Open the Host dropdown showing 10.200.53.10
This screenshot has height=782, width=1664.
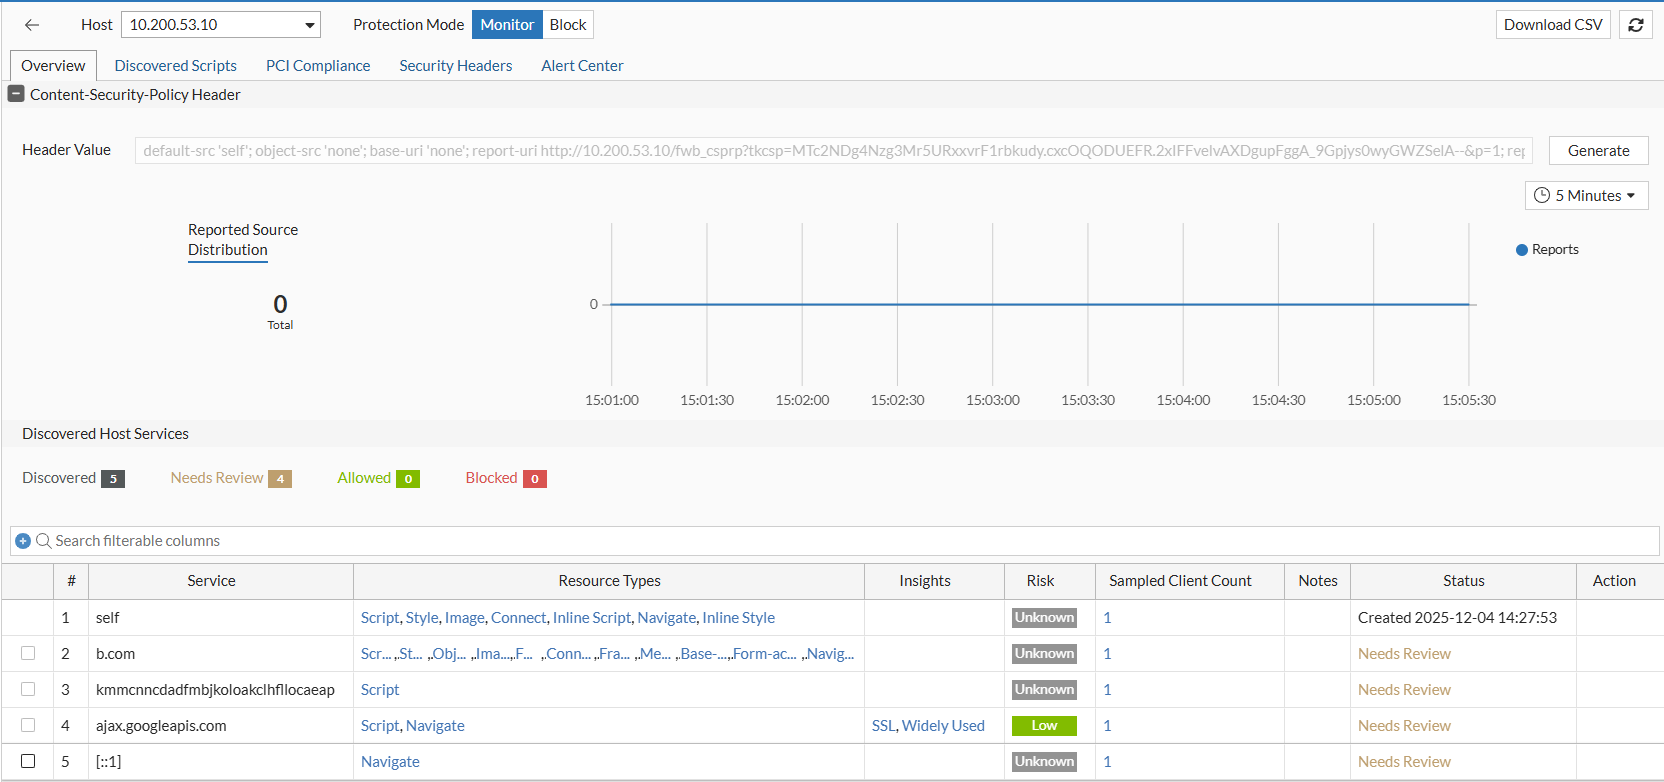221,25
